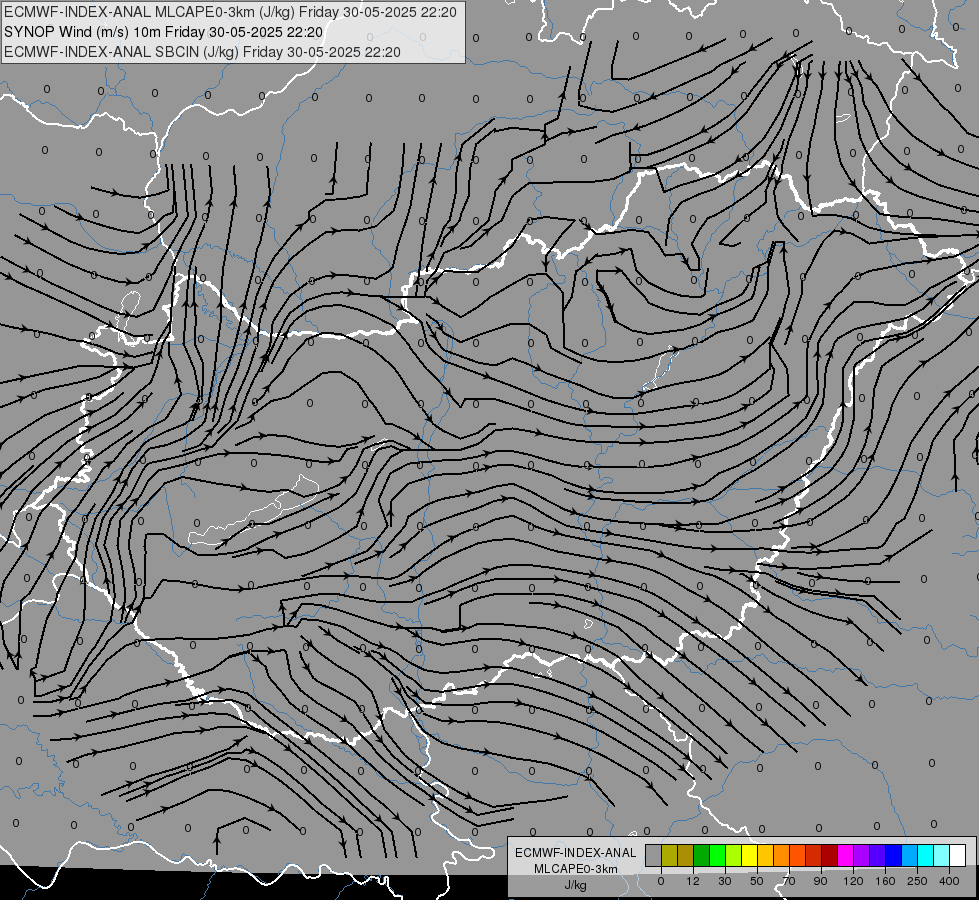Click the legend scale value 0
979x900 pixels.
tap(661, 881)
